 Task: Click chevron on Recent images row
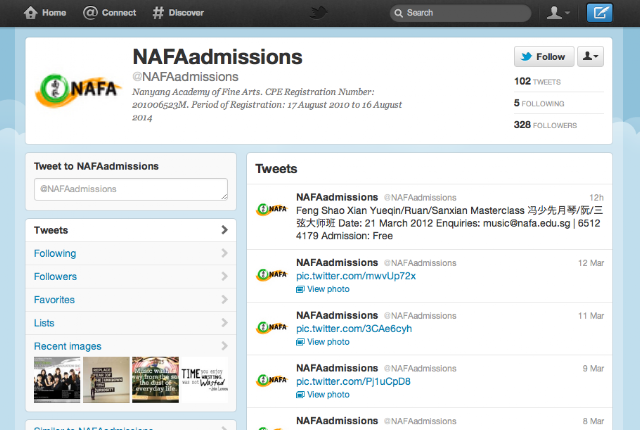tap(224, 346)
